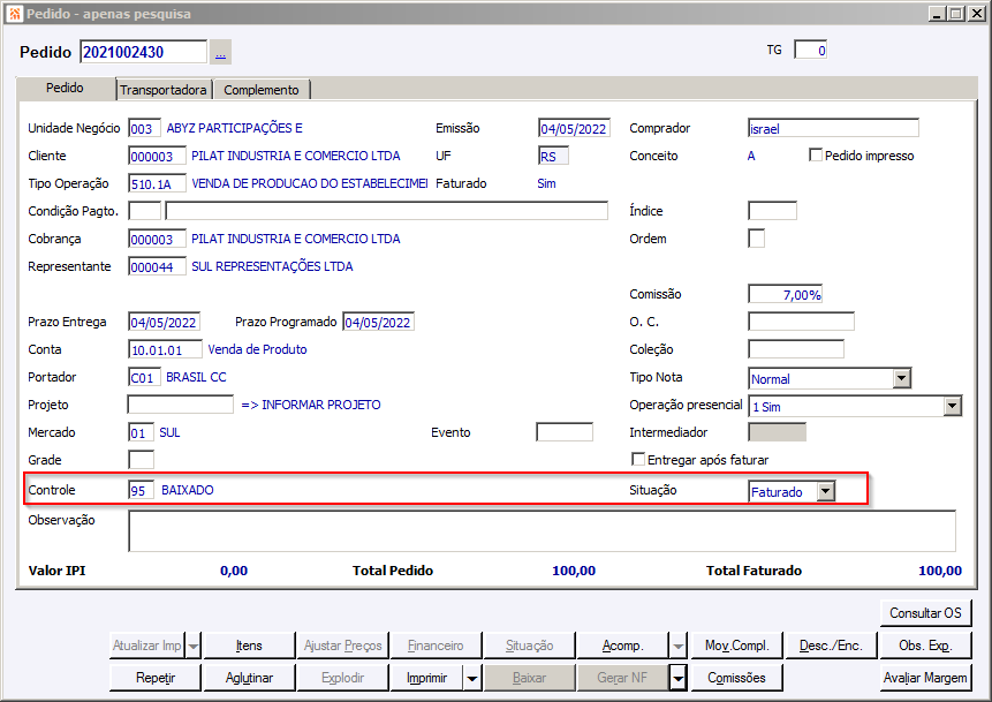Switch to the Transportadora tab

163,90
